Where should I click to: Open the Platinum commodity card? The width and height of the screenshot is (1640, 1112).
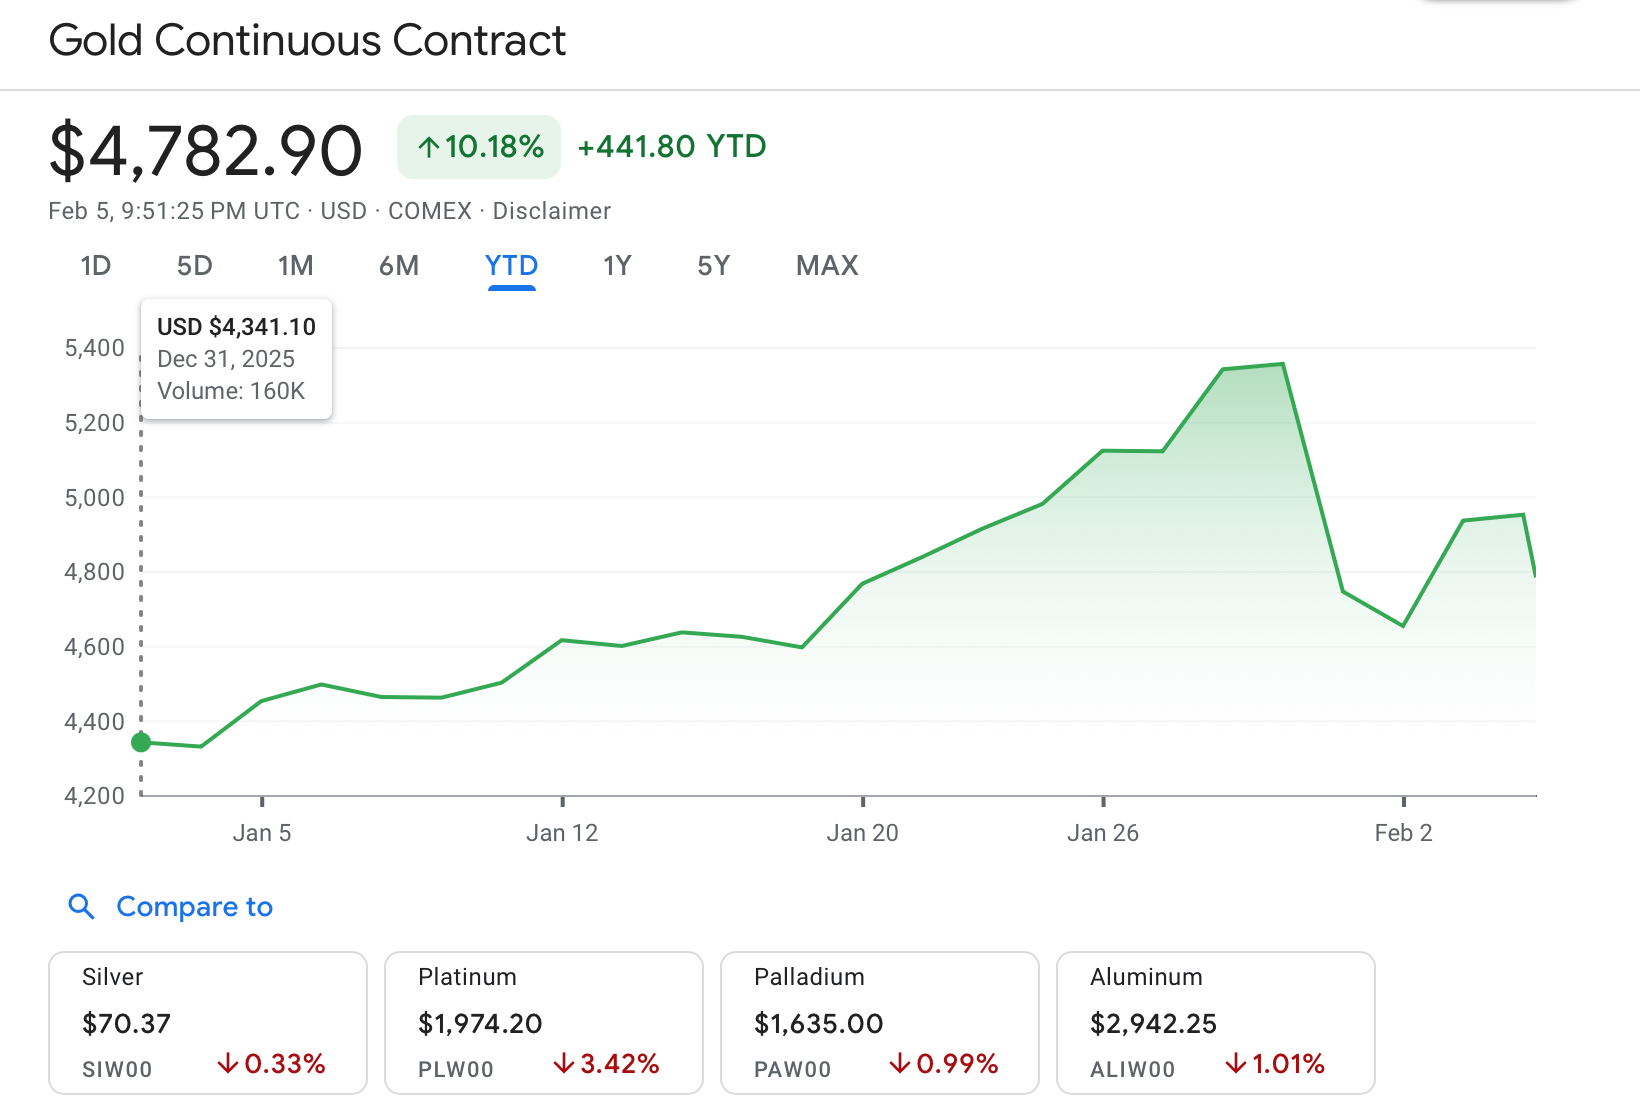pos(544,1022)
